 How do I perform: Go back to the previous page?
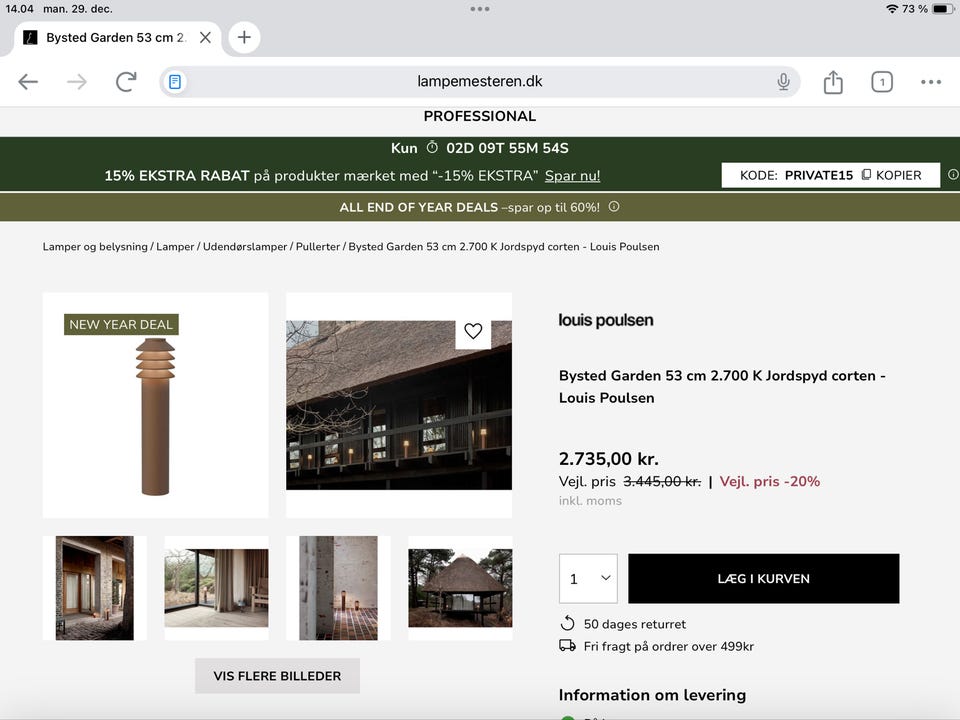pyautogui.click(x=28, y=81)
